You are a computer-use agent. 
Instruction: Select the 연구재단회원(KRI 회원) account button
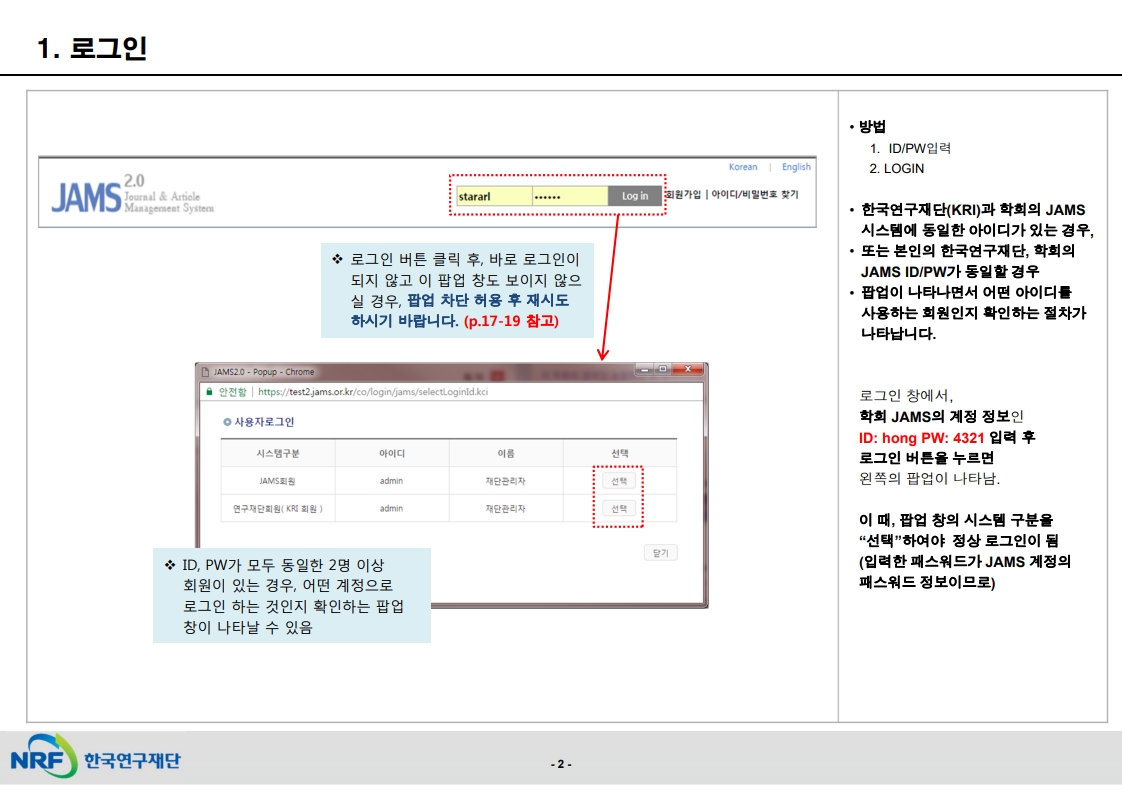tap(619, 508)
